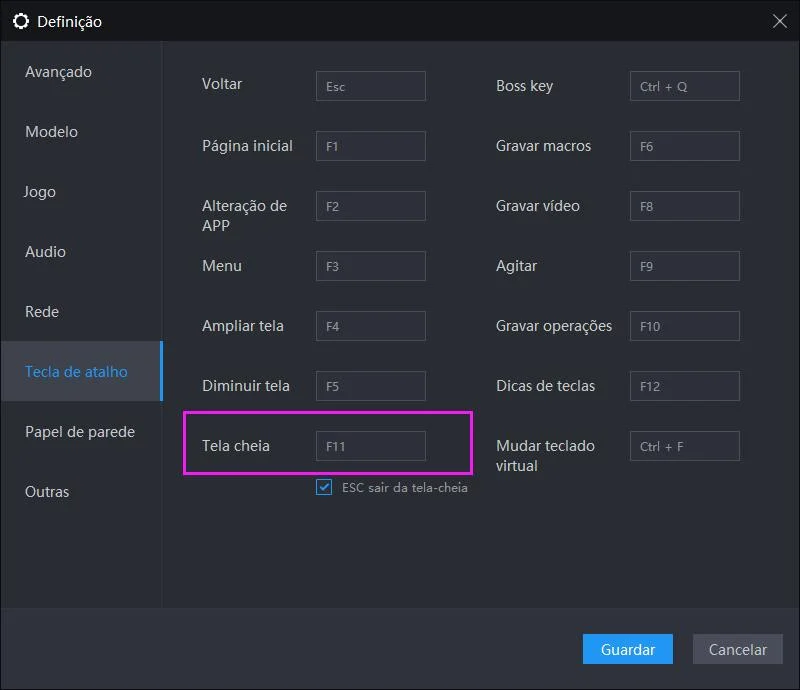Click the Definição title text
Viewport: 800px width, 690px height.
click(69, 22)
